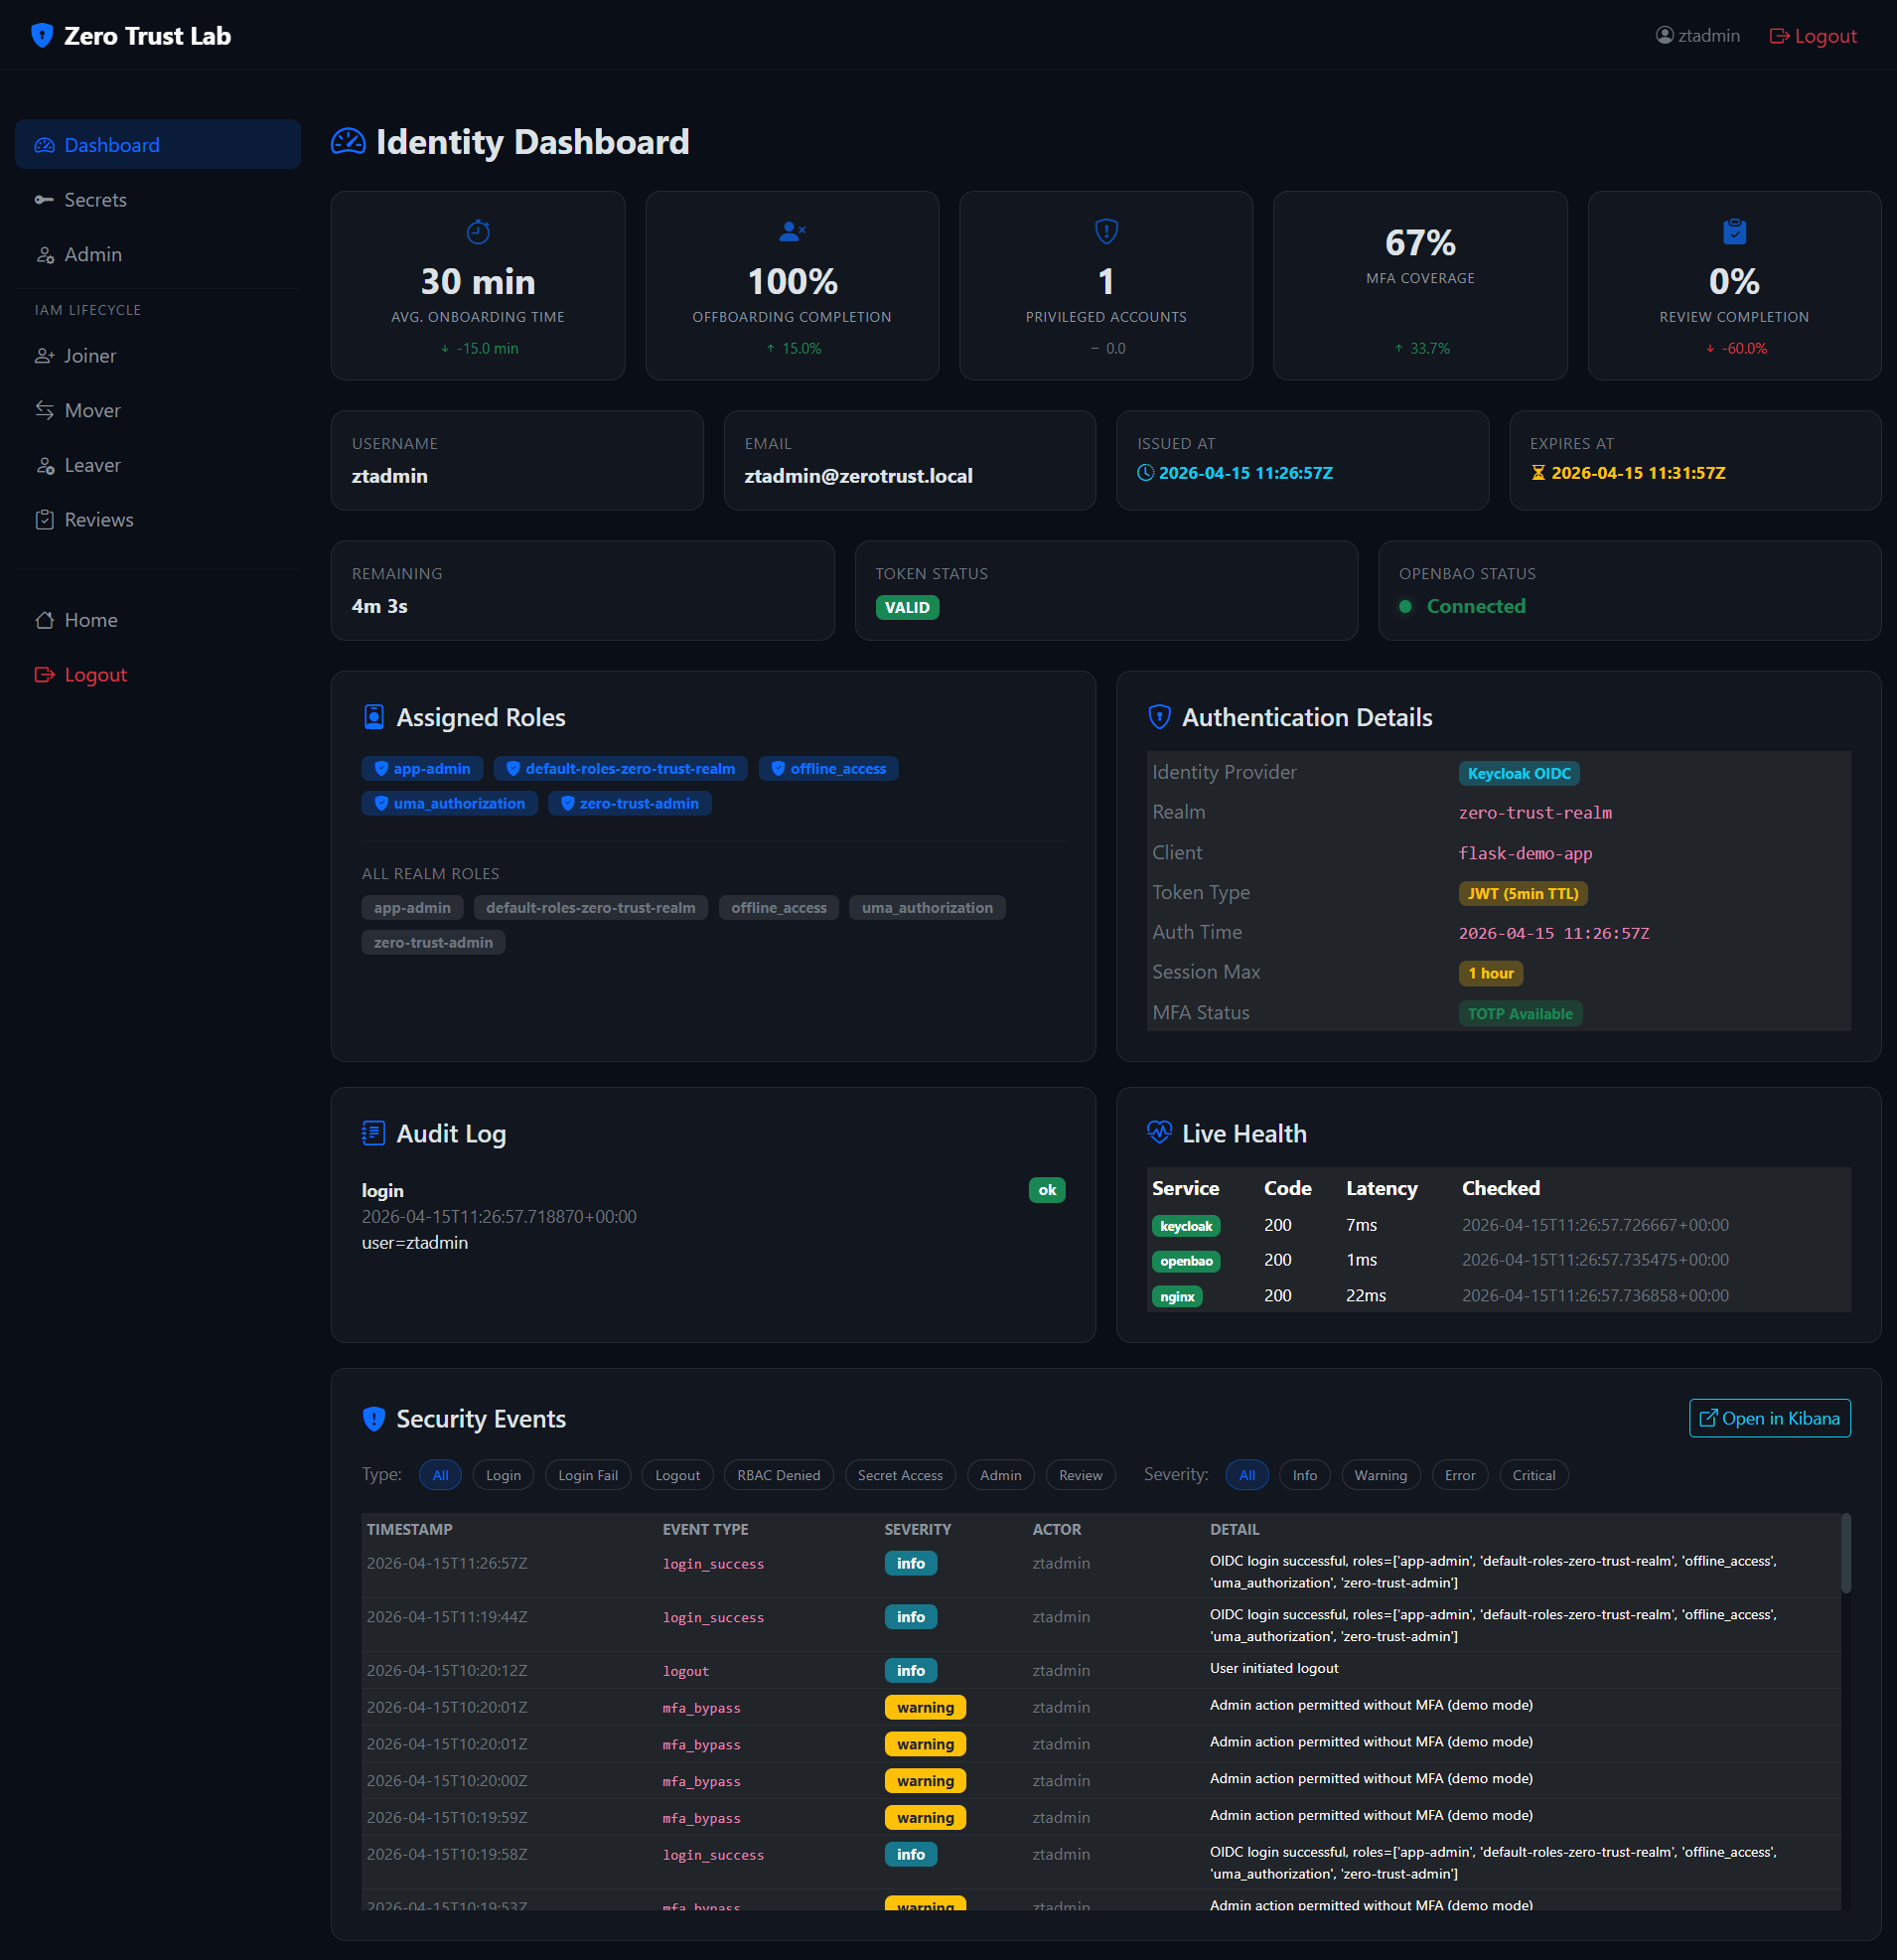The image size is (1897, 1960).
Task: Click the '2026-04-15T11:19:44Z' timestamp cell
Action: click(x=447, y=1617)
